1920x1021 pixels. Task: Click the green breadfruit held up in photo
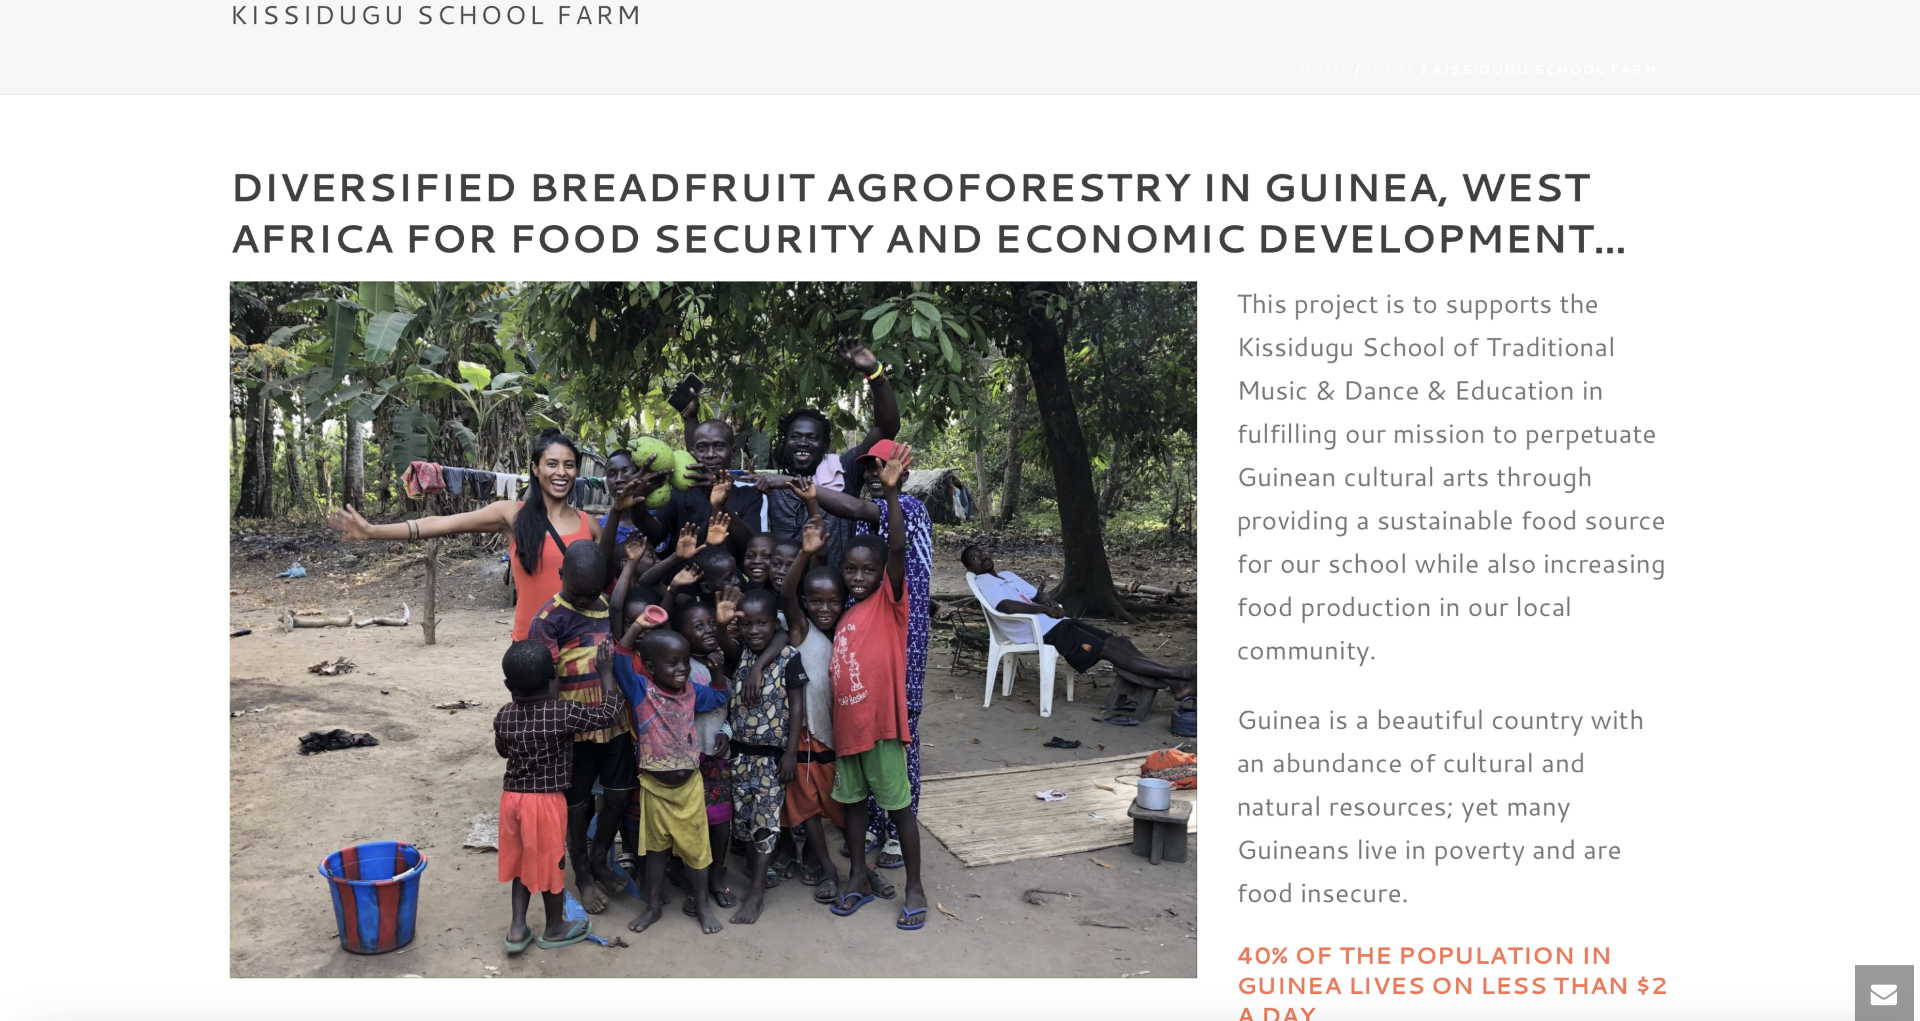point(659,464)
